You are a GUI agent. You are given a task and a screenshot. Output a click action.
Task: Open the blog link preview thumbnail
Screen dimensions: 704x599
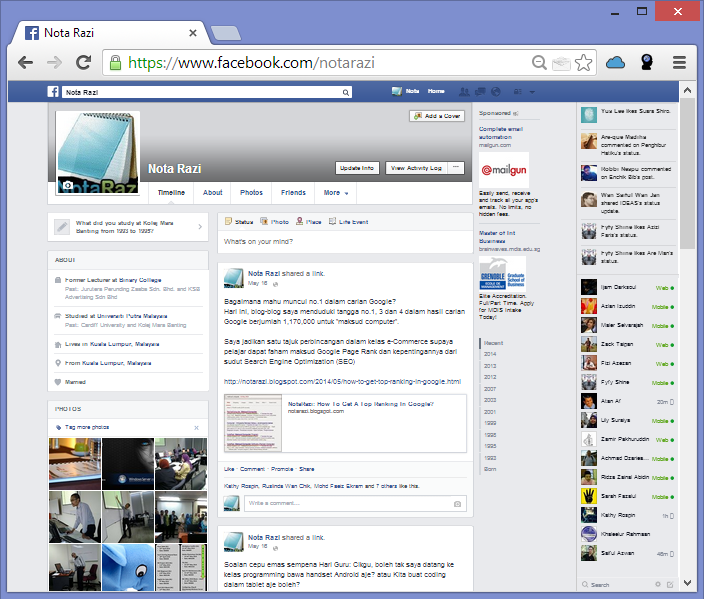(x=253, y=423)
